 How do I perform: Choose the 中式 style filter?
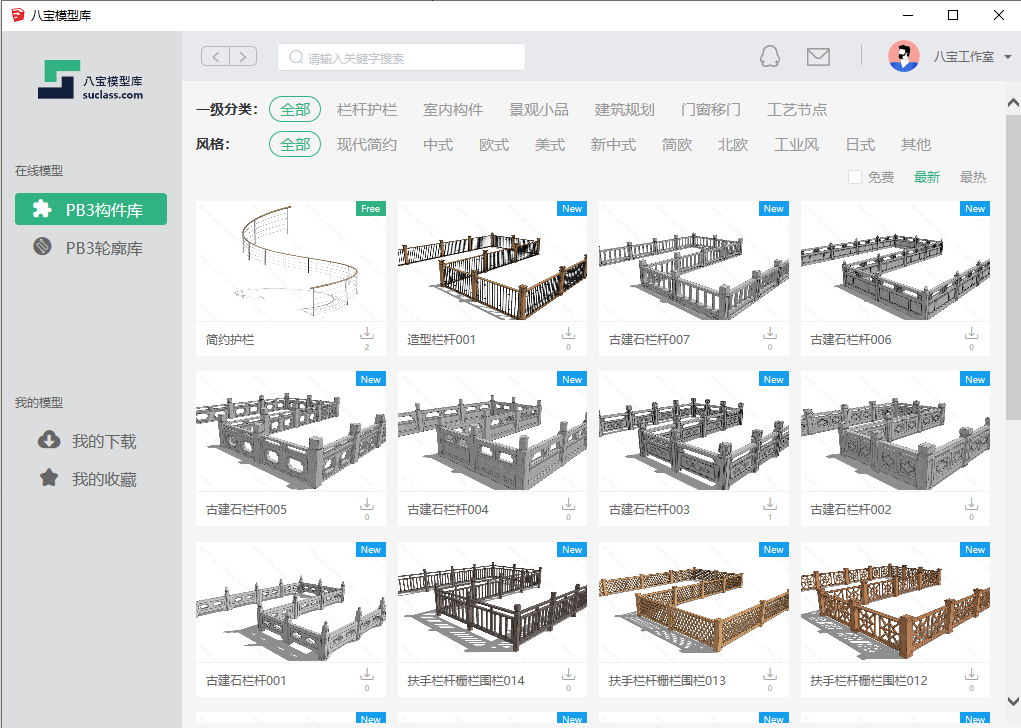tap(438, 145)
